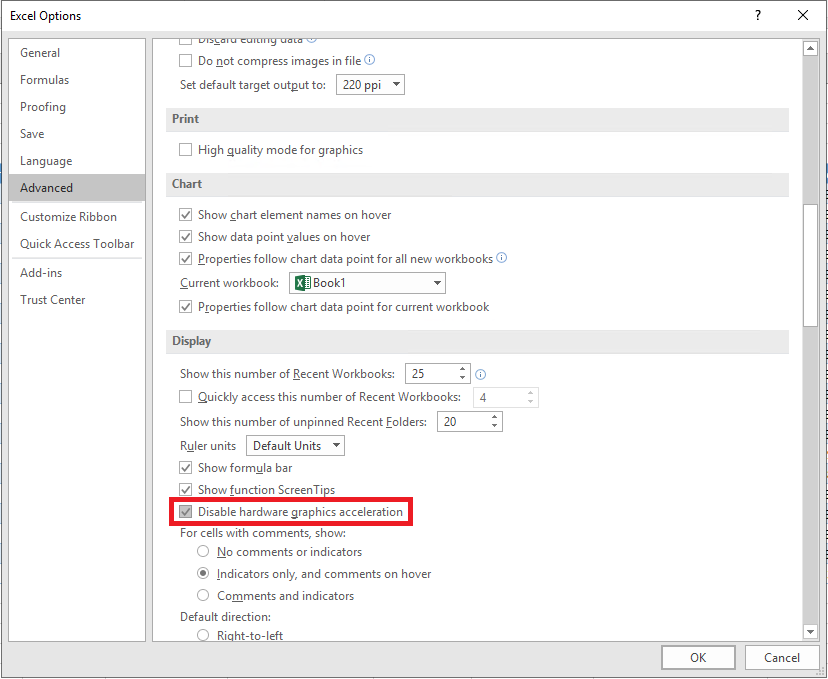Image resolution: width=828 pixels, height=679 pixels.
Task: Decrease unpinned Recent Folders count
Action: (494, 426)
